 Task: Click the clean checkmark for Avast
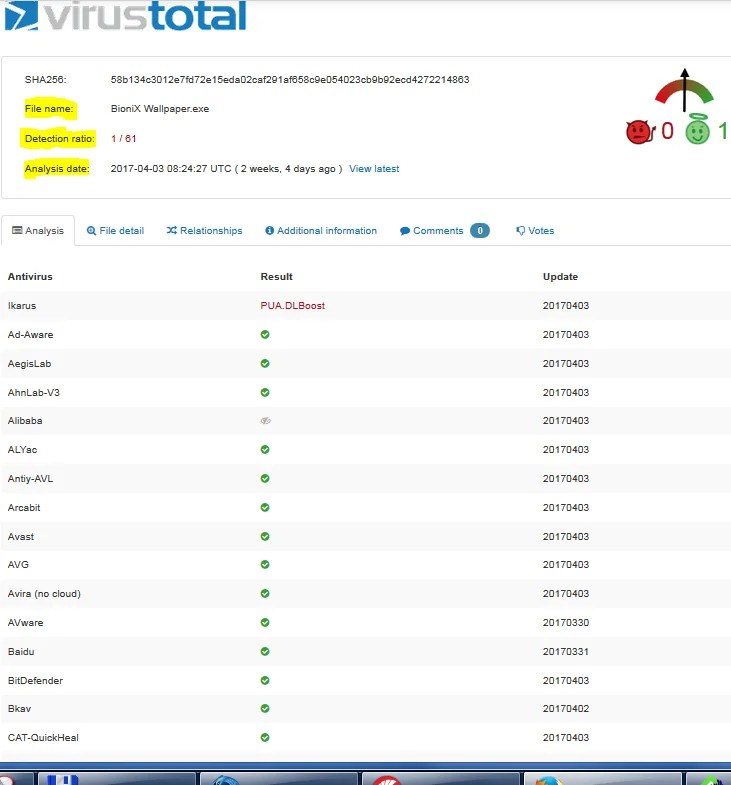coord(265,537)
